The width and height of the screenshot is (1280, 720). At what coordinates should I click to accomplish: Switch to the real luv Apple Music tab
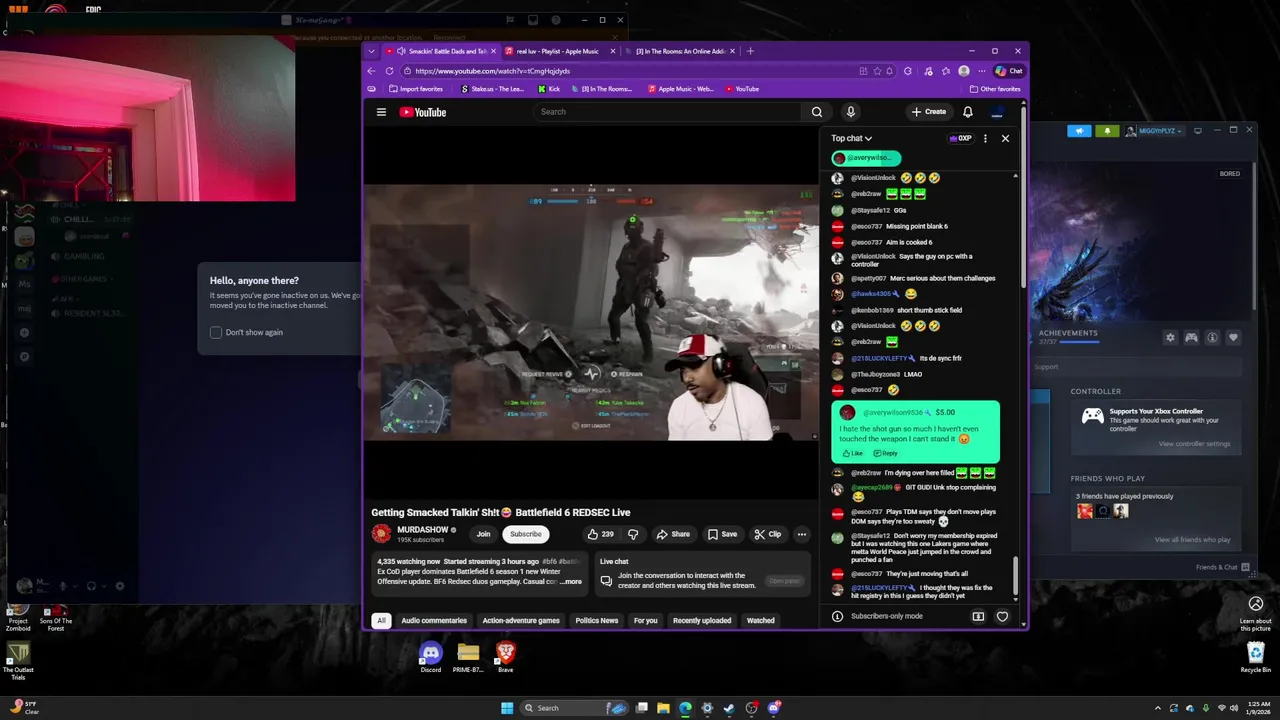556,51
